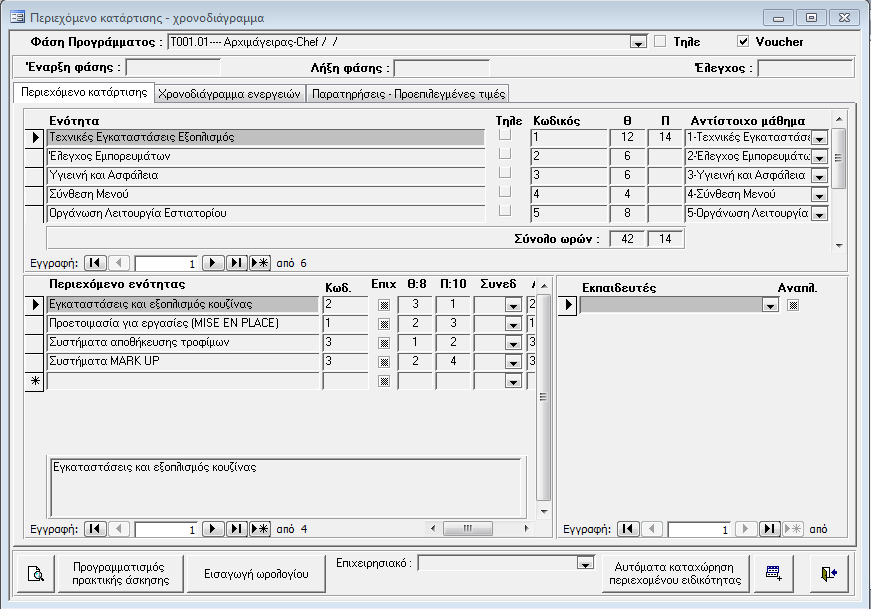Viewport: 871px width, 609px height.
Task: Toggle Επιχ checkbox for Συστήματα MARK UP
Action: pos(384,362)
